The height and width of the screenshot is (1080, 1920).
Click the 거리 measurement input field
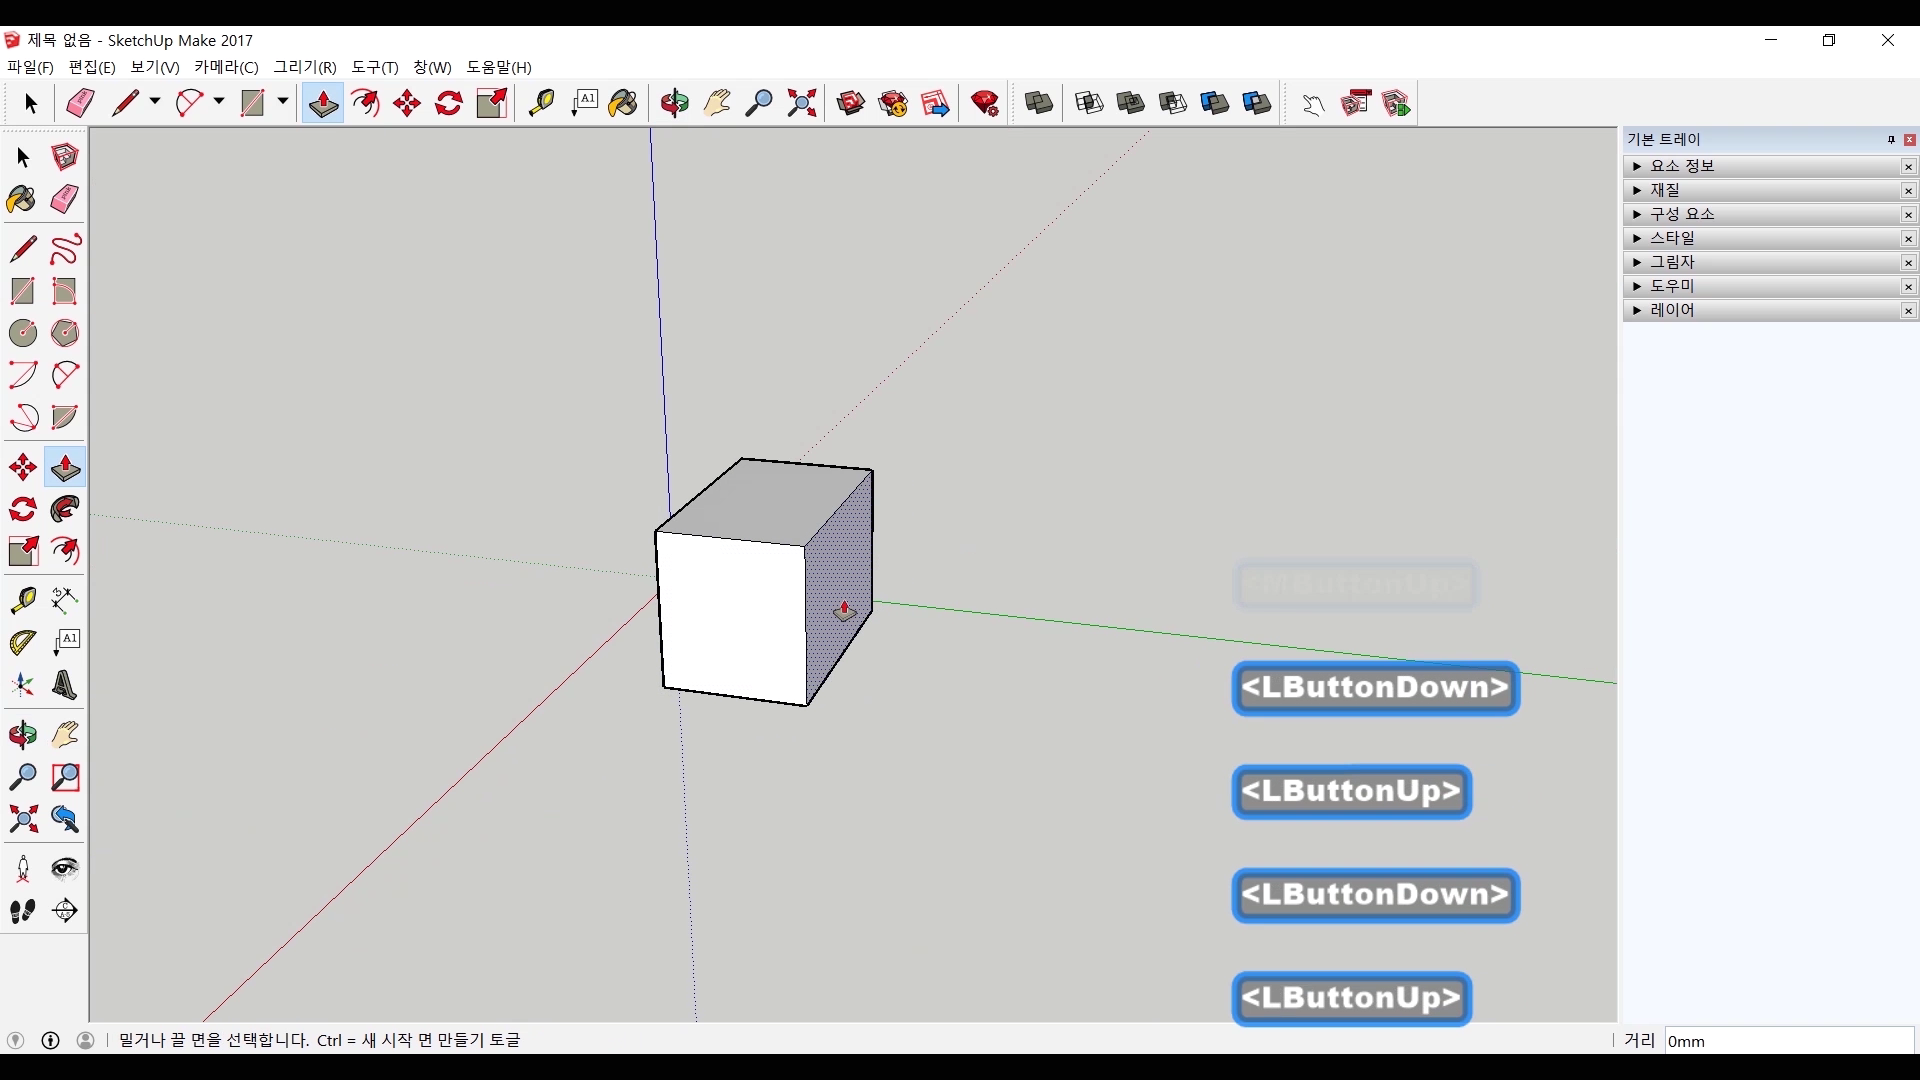pyautogui.click(x=1788, y=1041)
